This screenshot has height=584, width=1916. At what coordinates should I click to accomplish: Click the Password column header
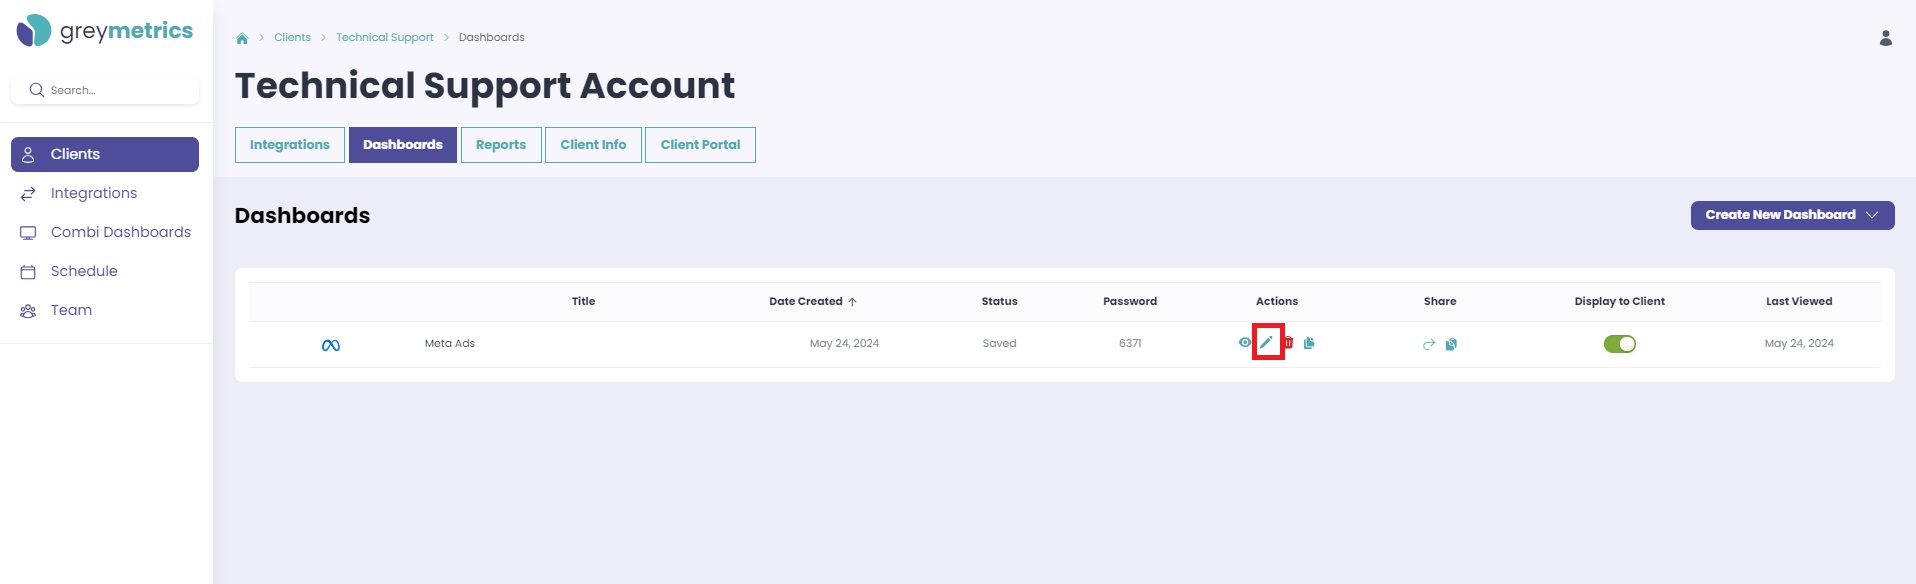coord(1130,301)
